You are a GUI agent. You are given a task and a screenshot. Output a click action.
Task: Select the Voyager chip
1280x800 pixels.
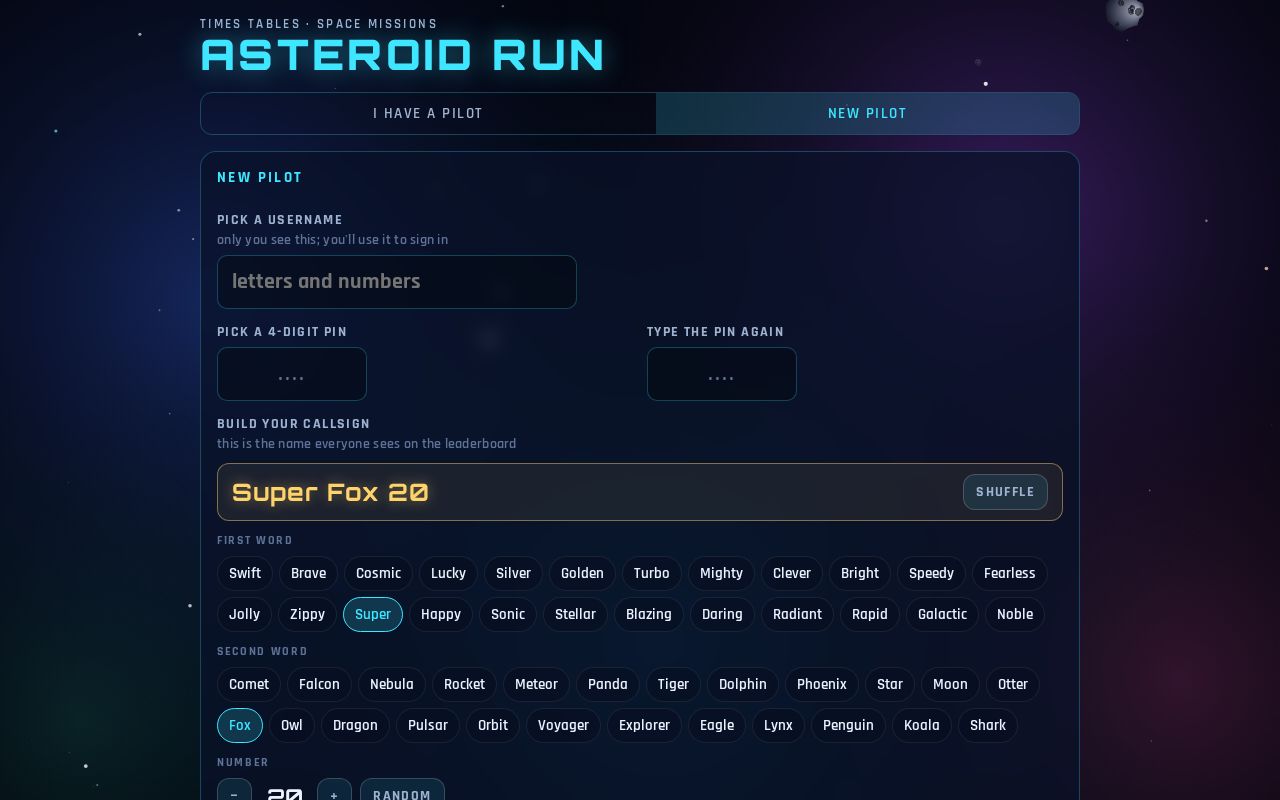563,725
